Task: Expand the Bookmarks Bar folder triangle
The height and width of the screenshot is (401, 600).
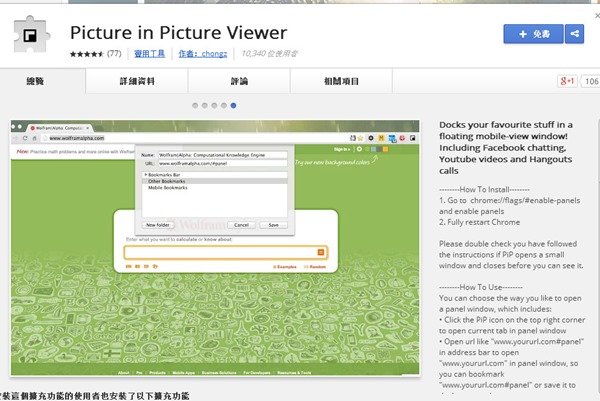Action: [145, 174]
